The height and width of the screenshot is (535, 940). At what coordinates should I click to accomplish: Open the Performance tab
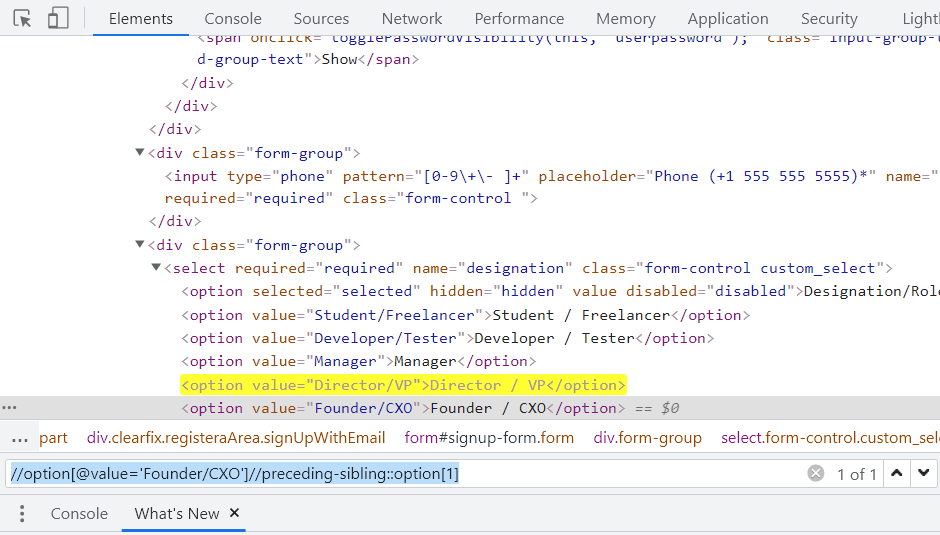(519, 19)
